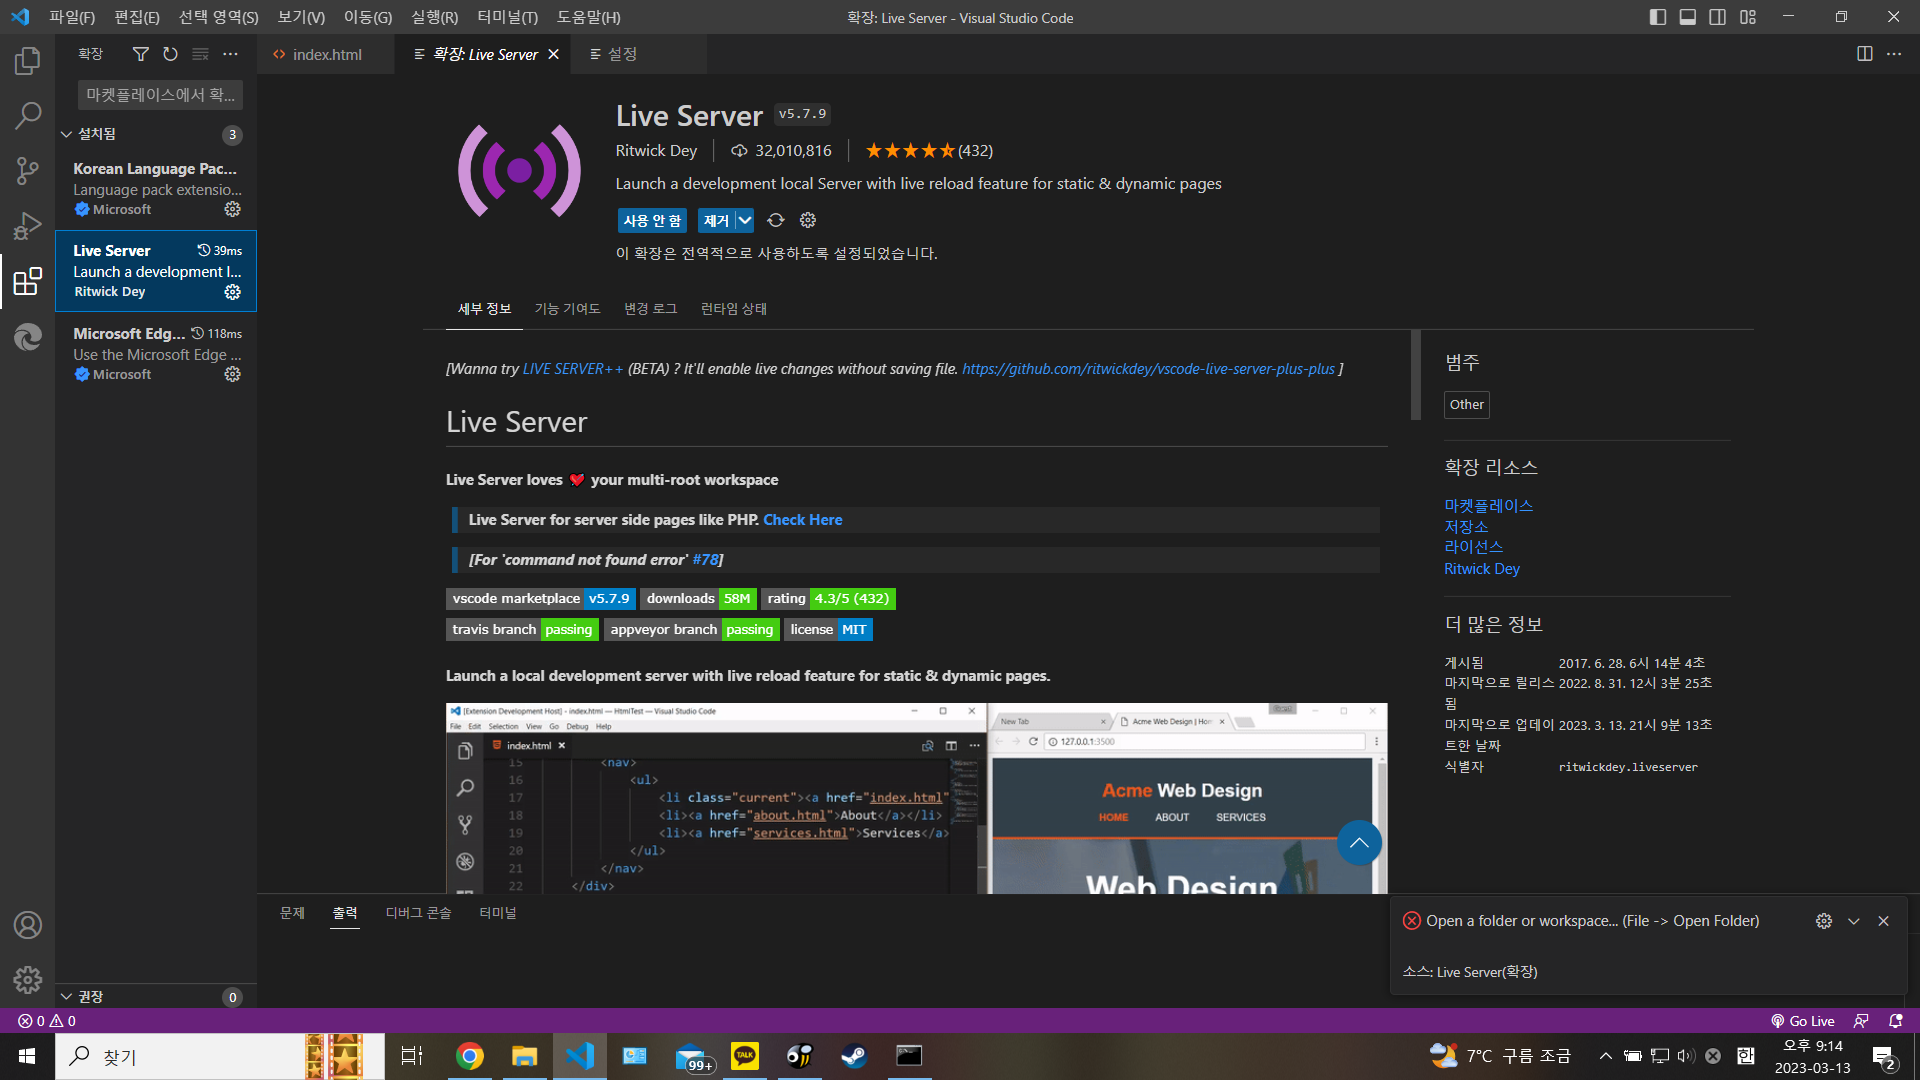Switch to the 터미널 panel tab
The width and height of the screenshot is (1920, 1080).
pos(498,913)
